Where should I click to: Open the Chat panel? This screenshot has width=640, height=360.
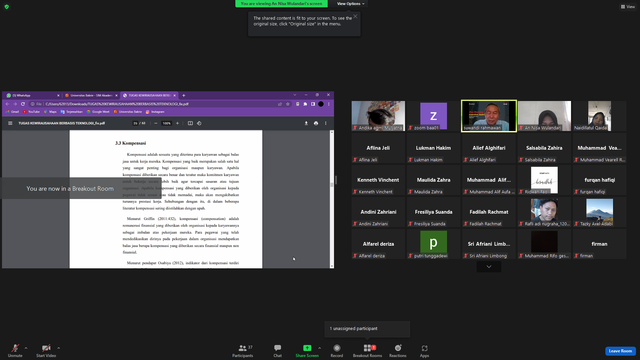tap(278, 350)
